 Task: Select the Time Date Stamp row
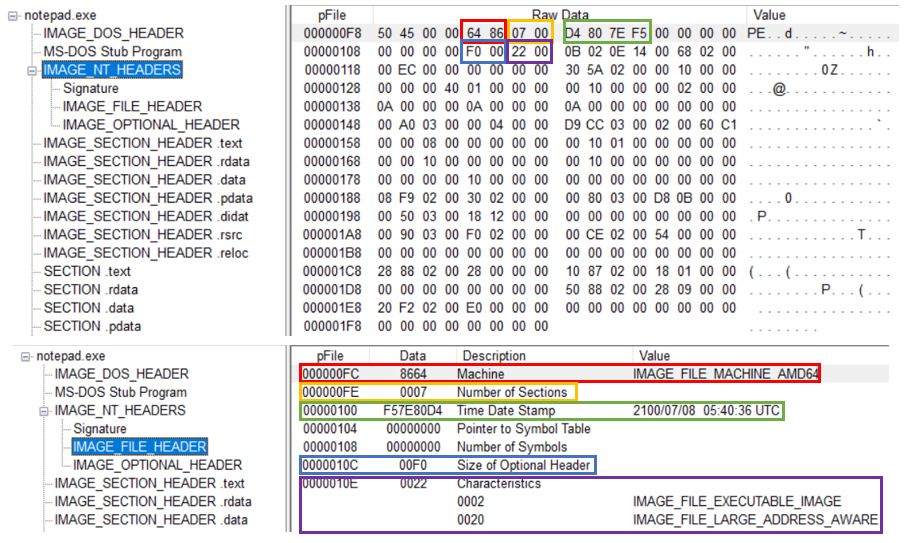pyautogui.click(x=591, y=411)
